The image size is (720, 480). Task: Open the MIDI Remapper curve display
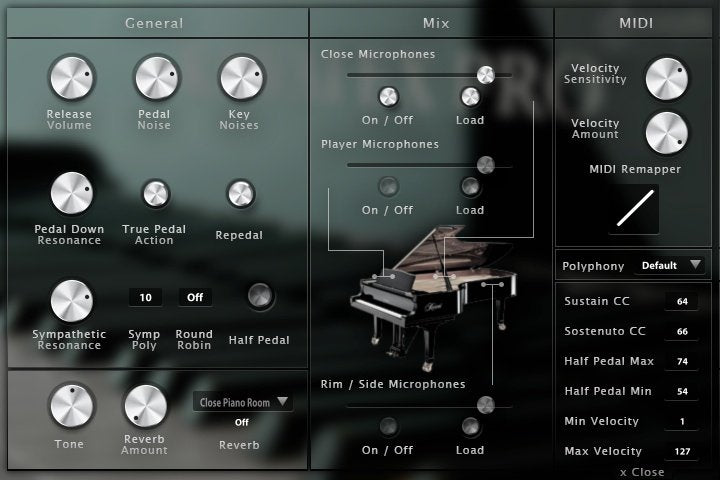tap(634, 208)
